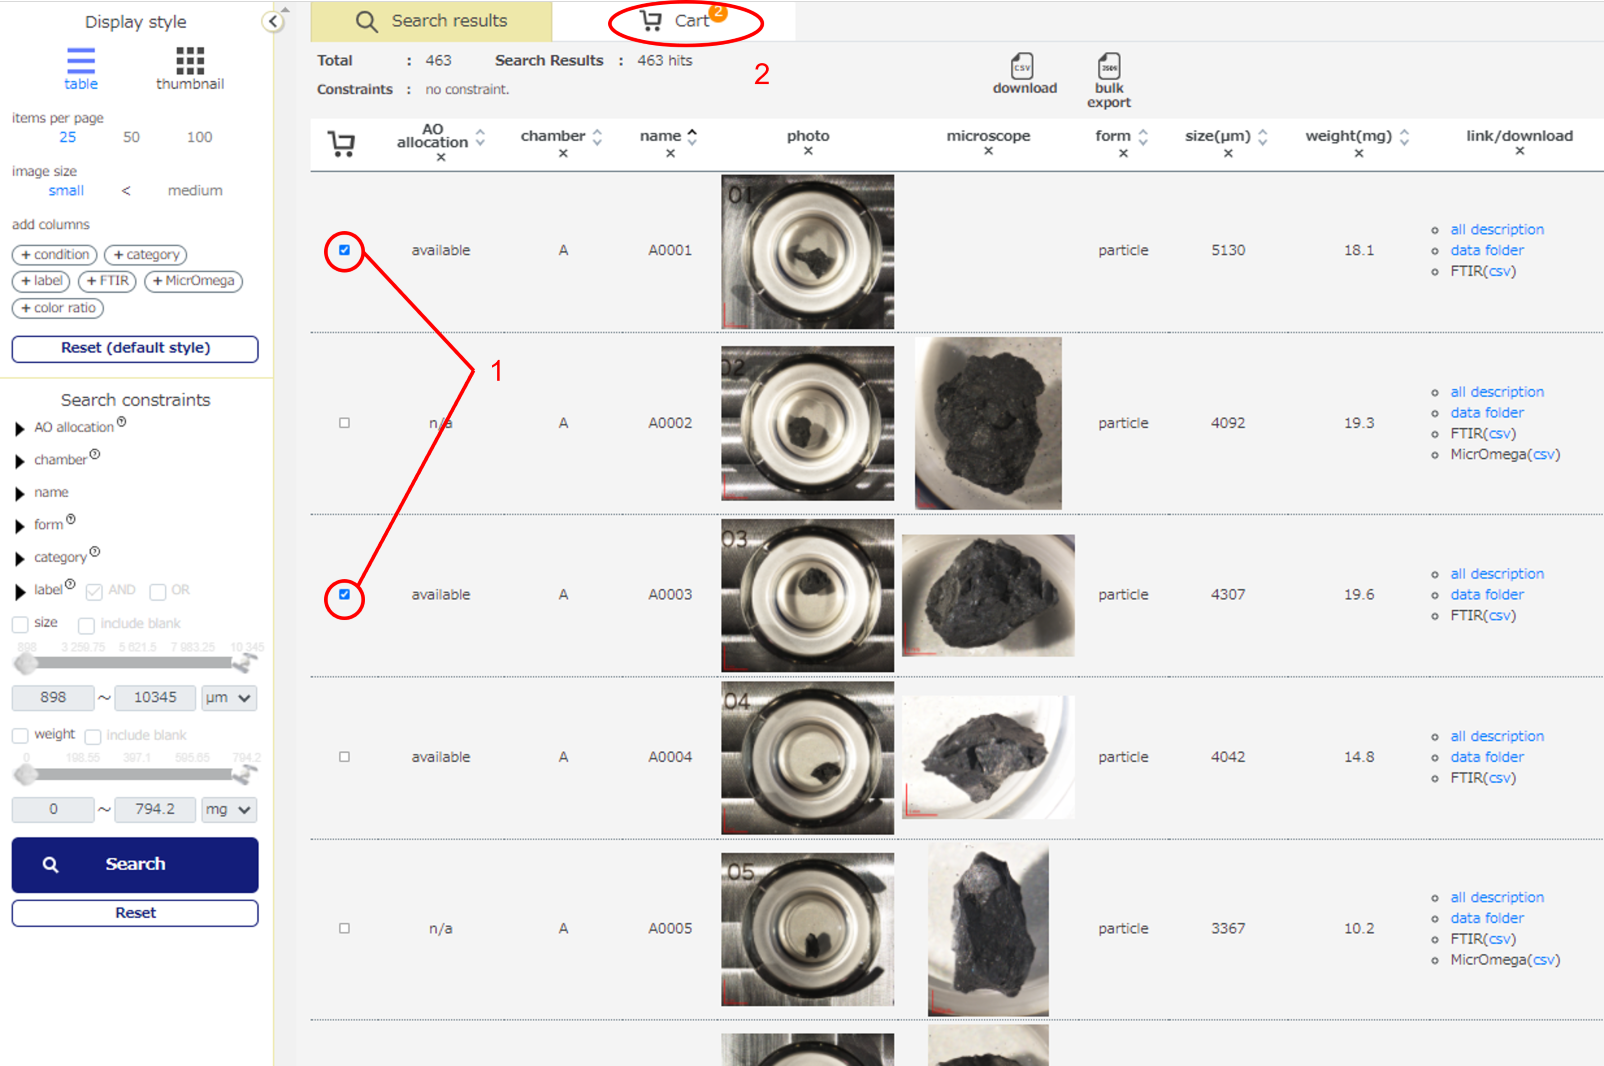1604x1066 pixels.
Task: Switch to table display style
Action: point(80,68)
